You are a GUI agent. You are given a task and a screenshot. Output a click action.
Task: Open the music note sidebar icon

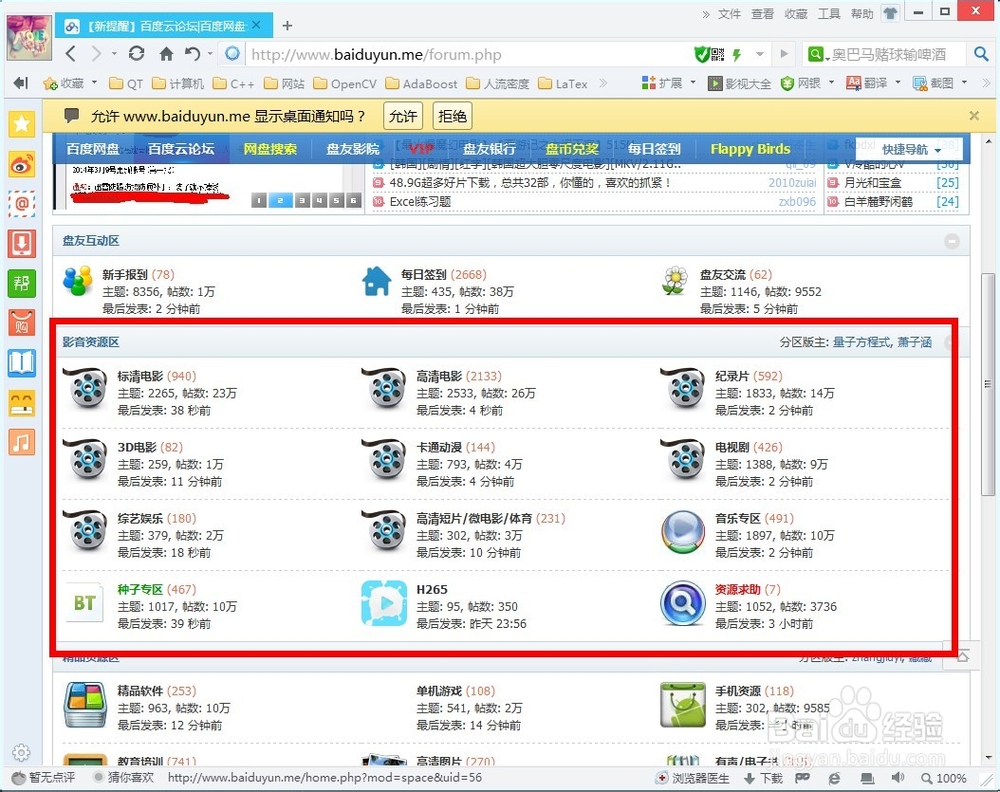(x=22, y=442)
